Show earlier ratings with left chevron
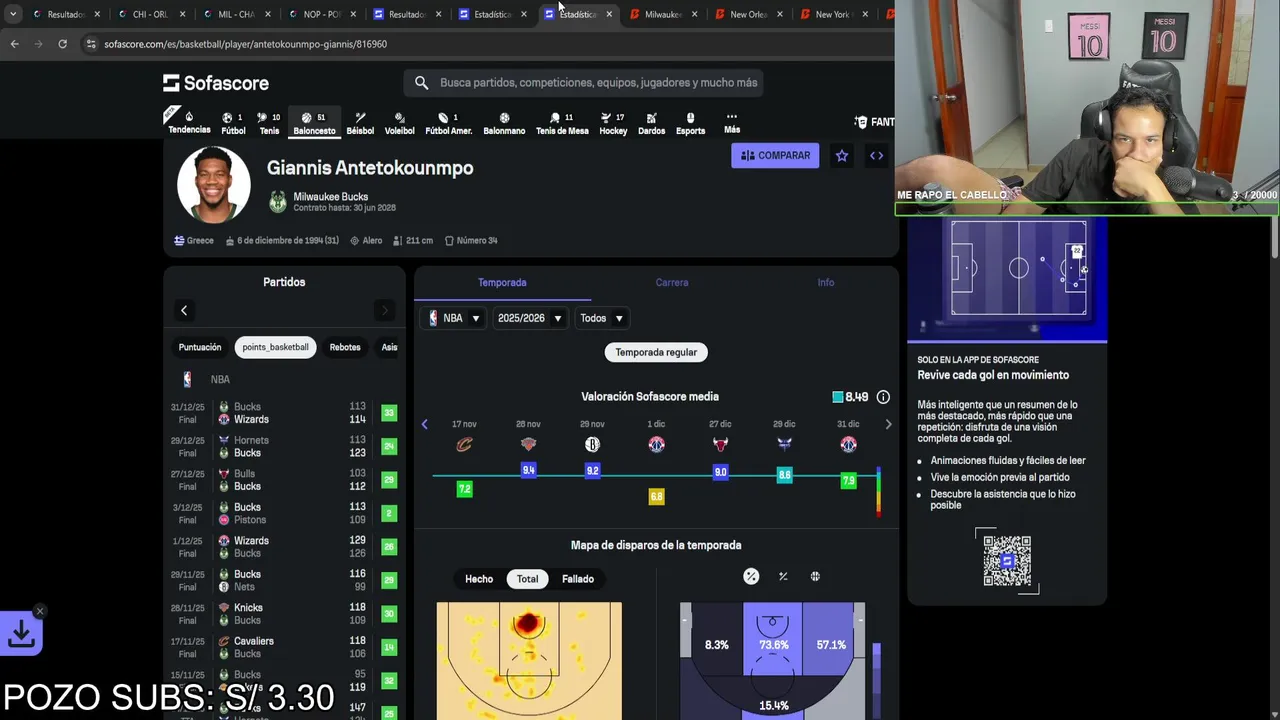1280x720 pixels. (424, 425)
